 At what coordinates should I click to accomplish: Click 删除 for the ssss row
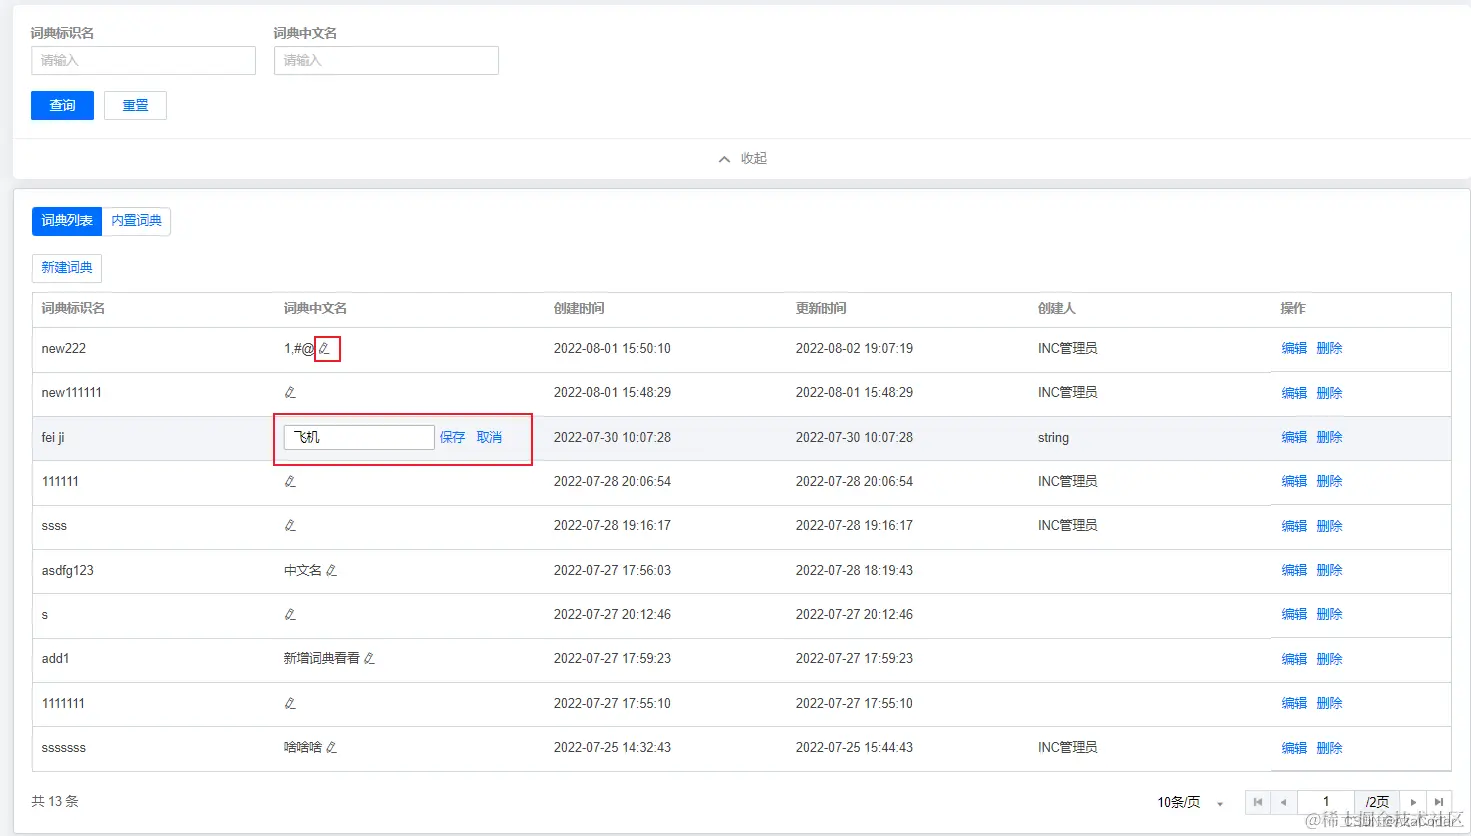click(1329, 526)
